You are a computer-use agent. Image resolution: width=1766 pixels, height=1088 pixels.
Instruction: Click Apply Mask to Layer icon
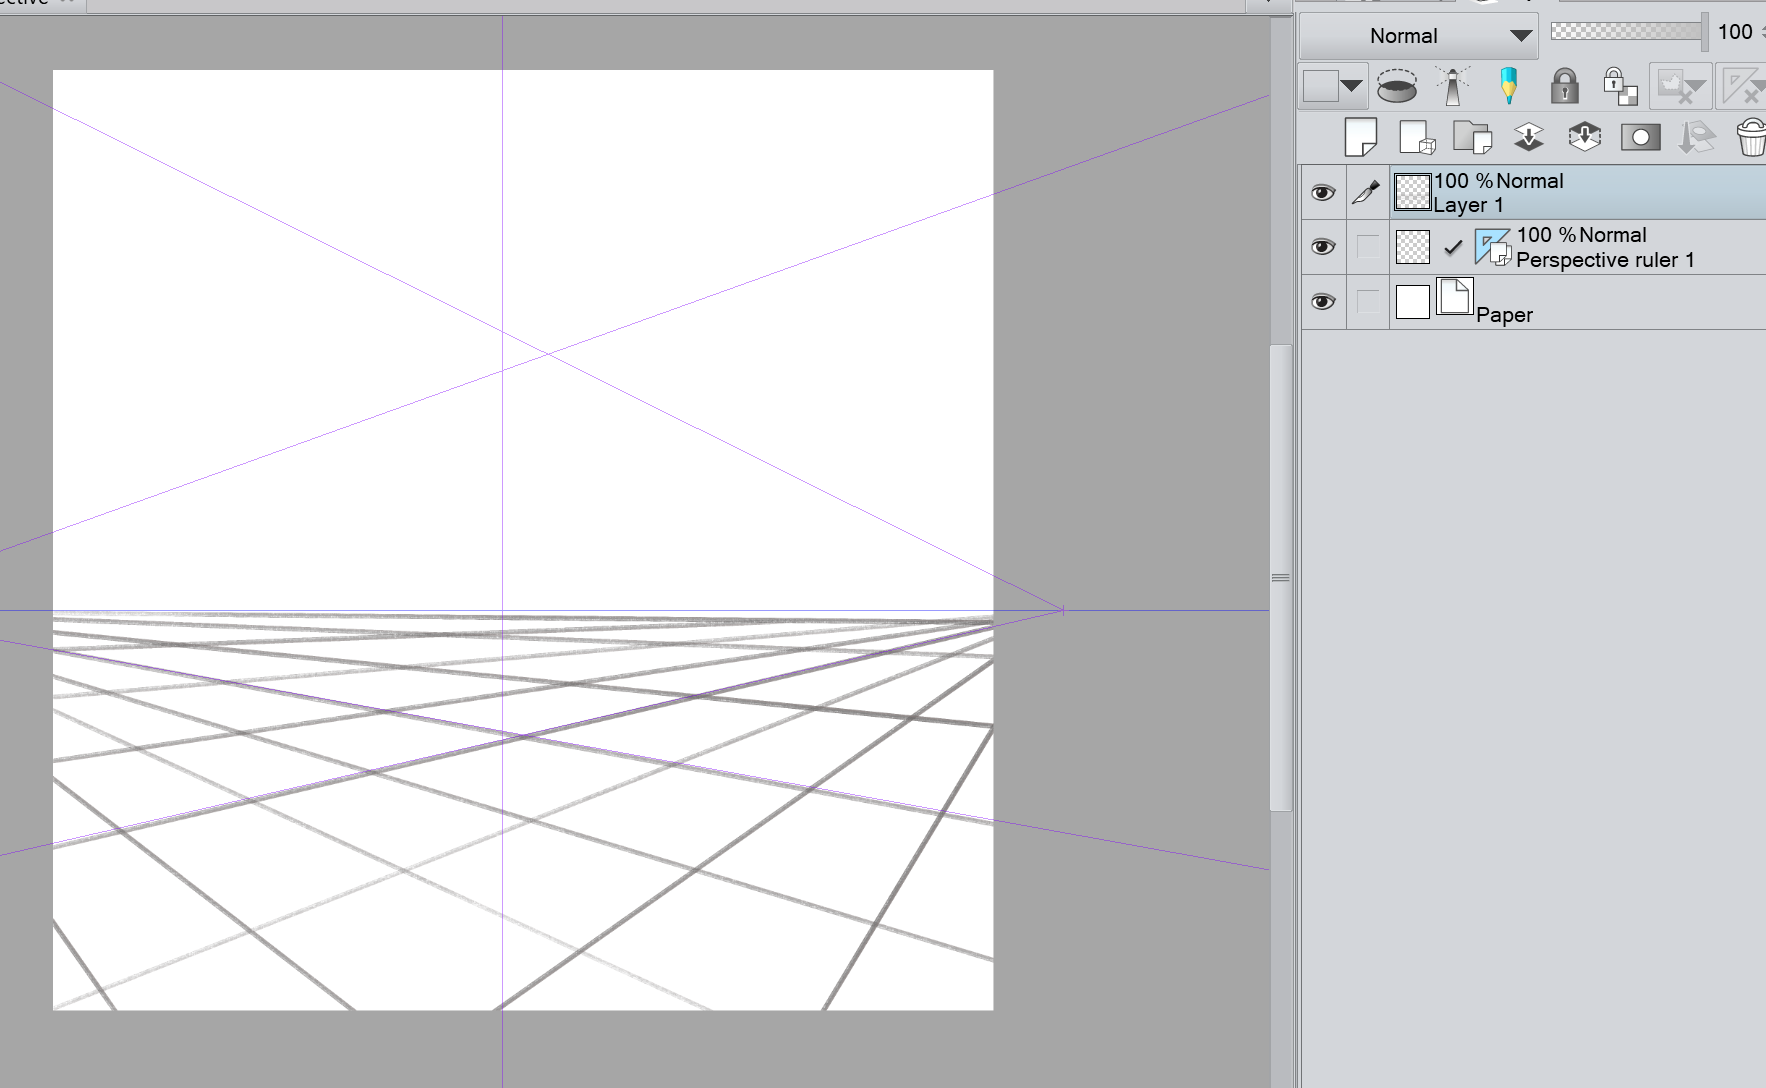click(x=1697, y=137)
